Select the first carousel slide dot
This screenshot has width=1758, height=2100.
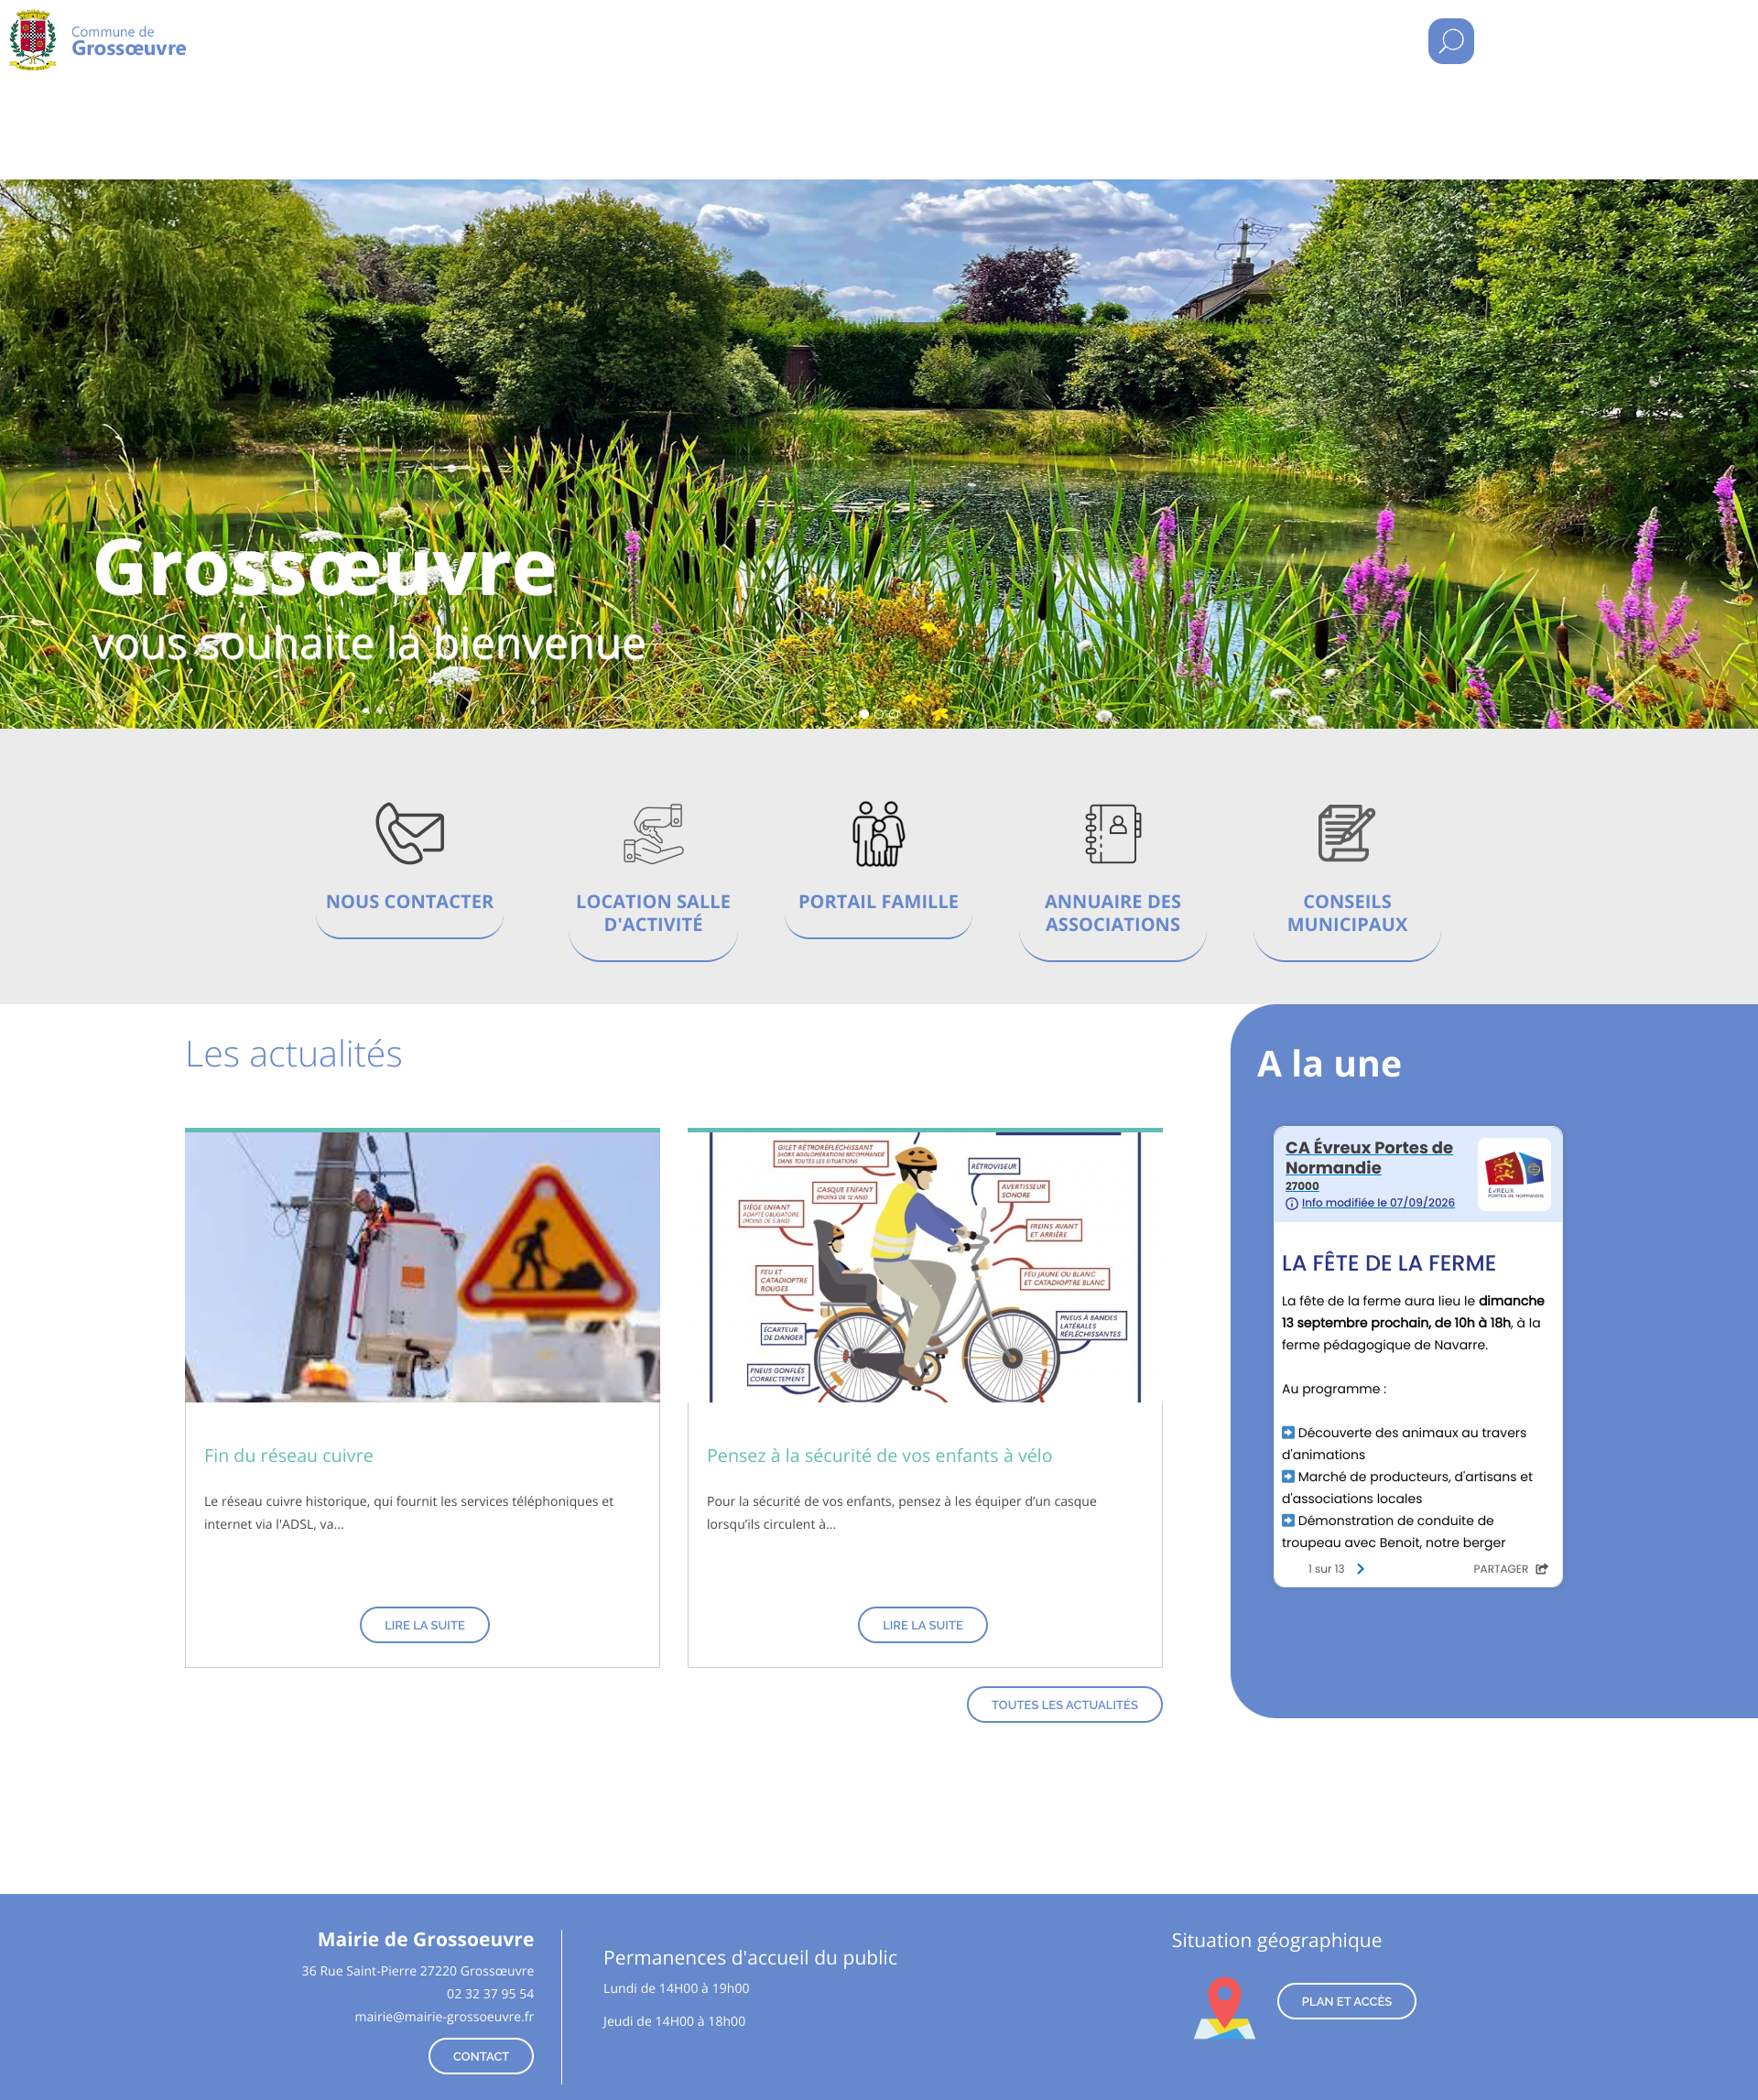(x=864, y=714)
